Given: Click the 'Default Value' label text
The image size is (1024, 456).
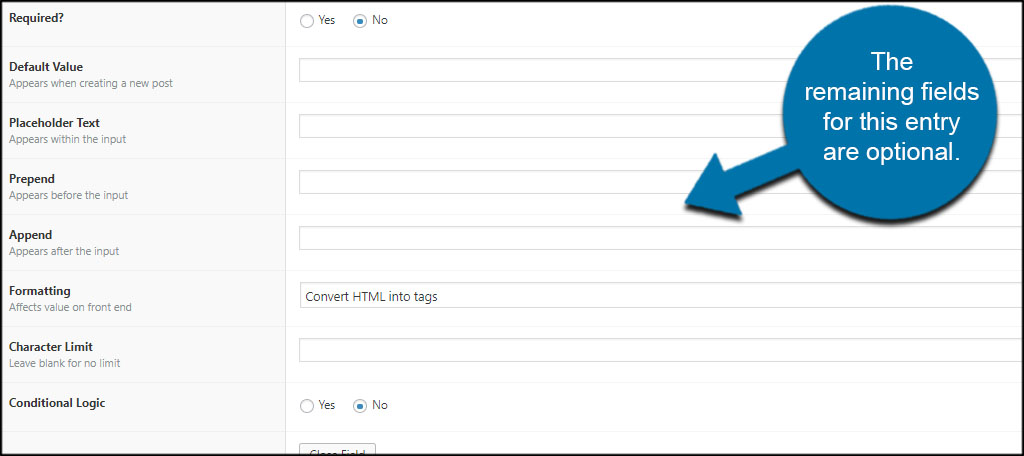Looking at the screenshot, I should click(46, 67).
